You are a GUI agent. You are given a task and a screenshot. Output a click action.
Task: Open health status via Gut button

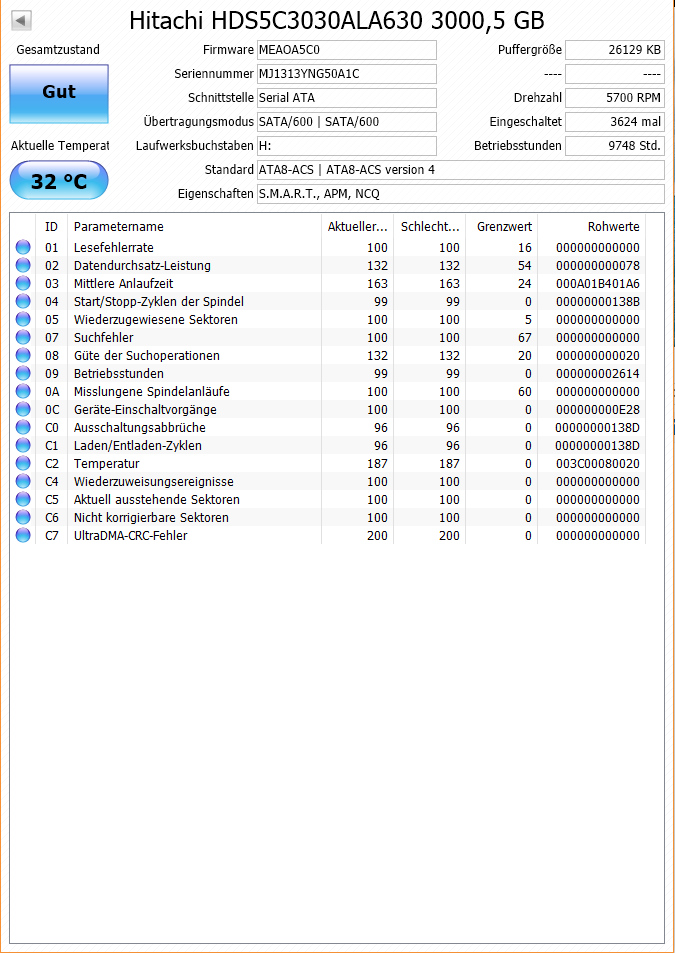point(59,94)
